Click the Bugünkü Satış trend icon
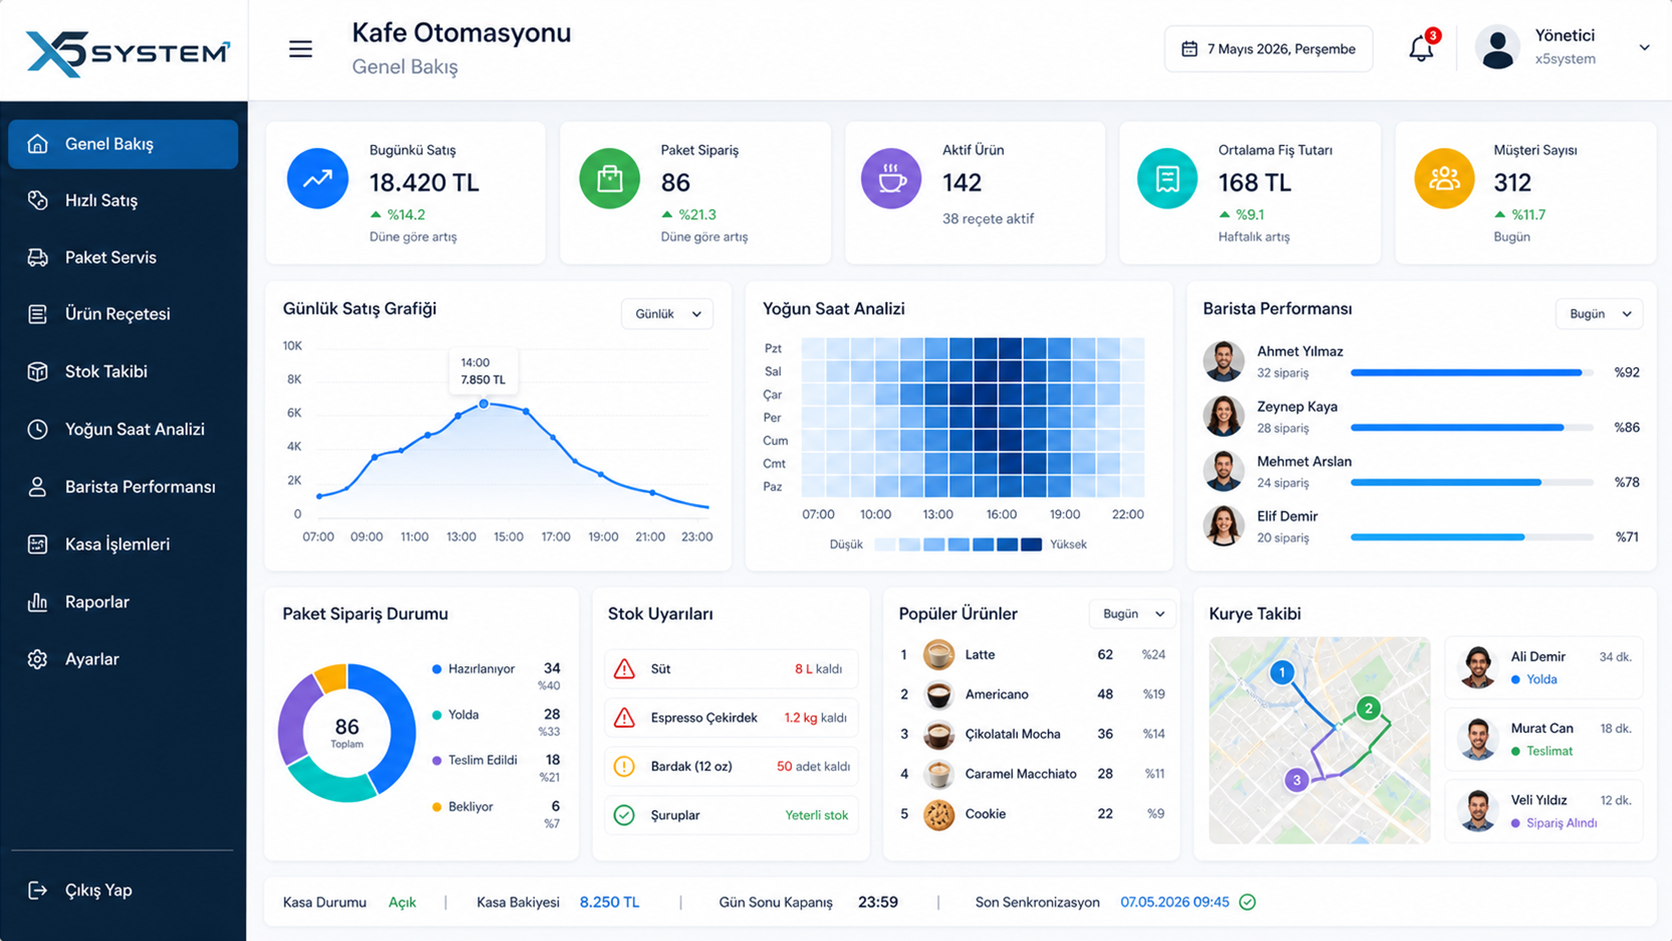The height and width of the screenshot is (941, 1672). coord(317,178)
